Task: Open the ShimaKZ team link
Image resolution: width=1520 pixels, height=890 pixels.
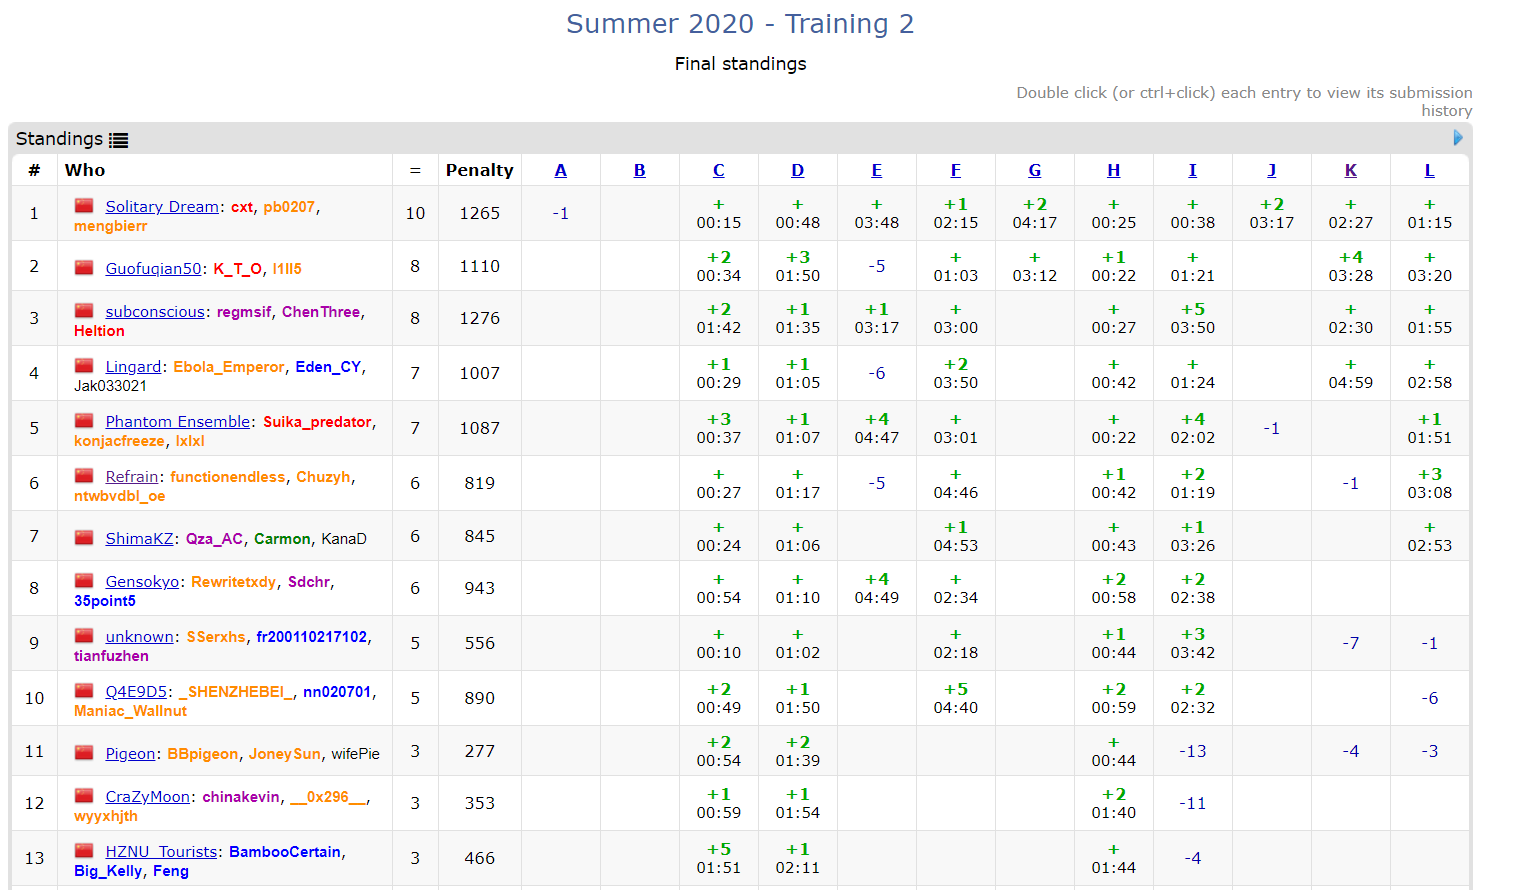Action: (x=139, y=539)
